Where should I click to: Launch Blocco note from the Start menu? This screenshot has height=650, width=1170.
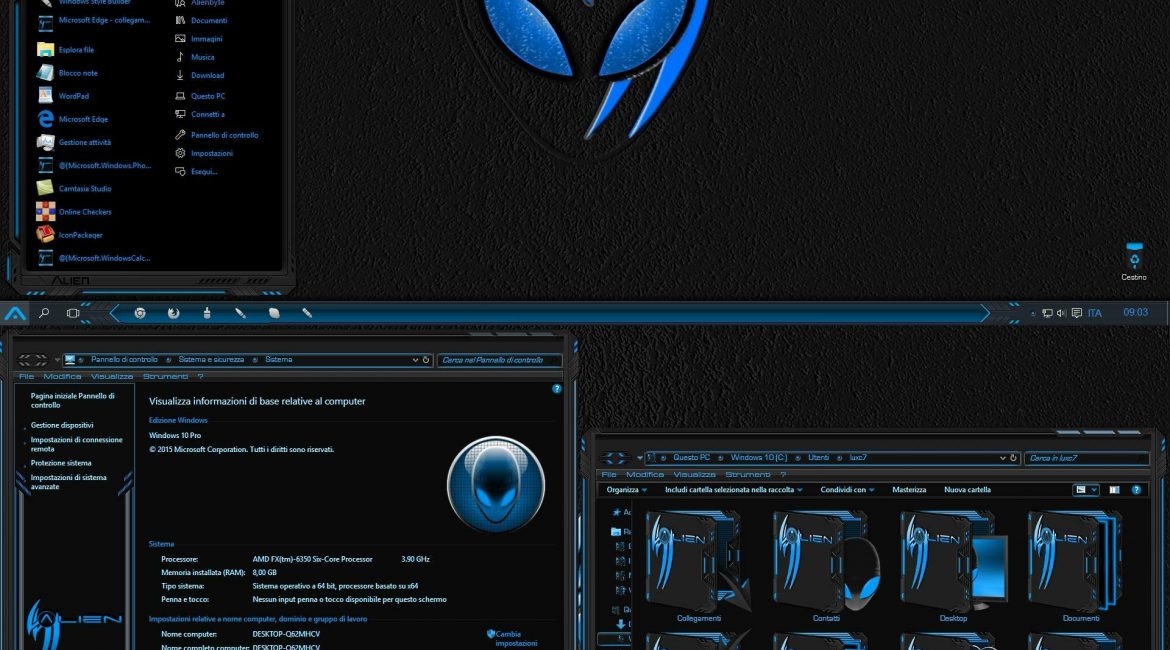pos(67,73)
